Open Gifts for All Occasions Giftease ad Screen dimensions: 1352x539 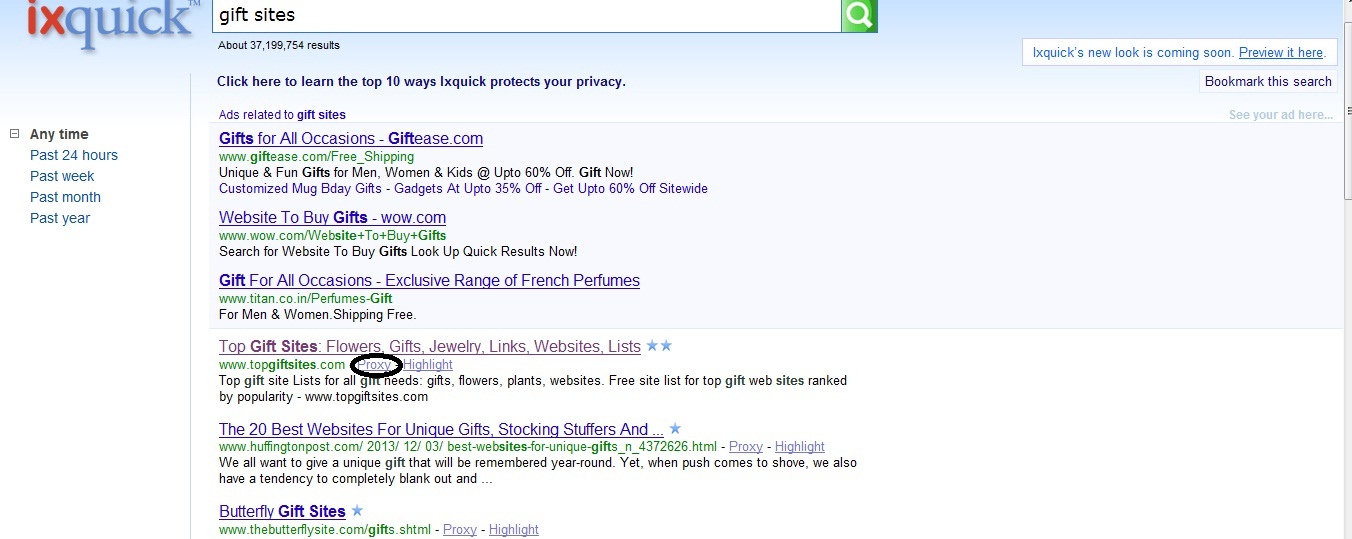351,139
